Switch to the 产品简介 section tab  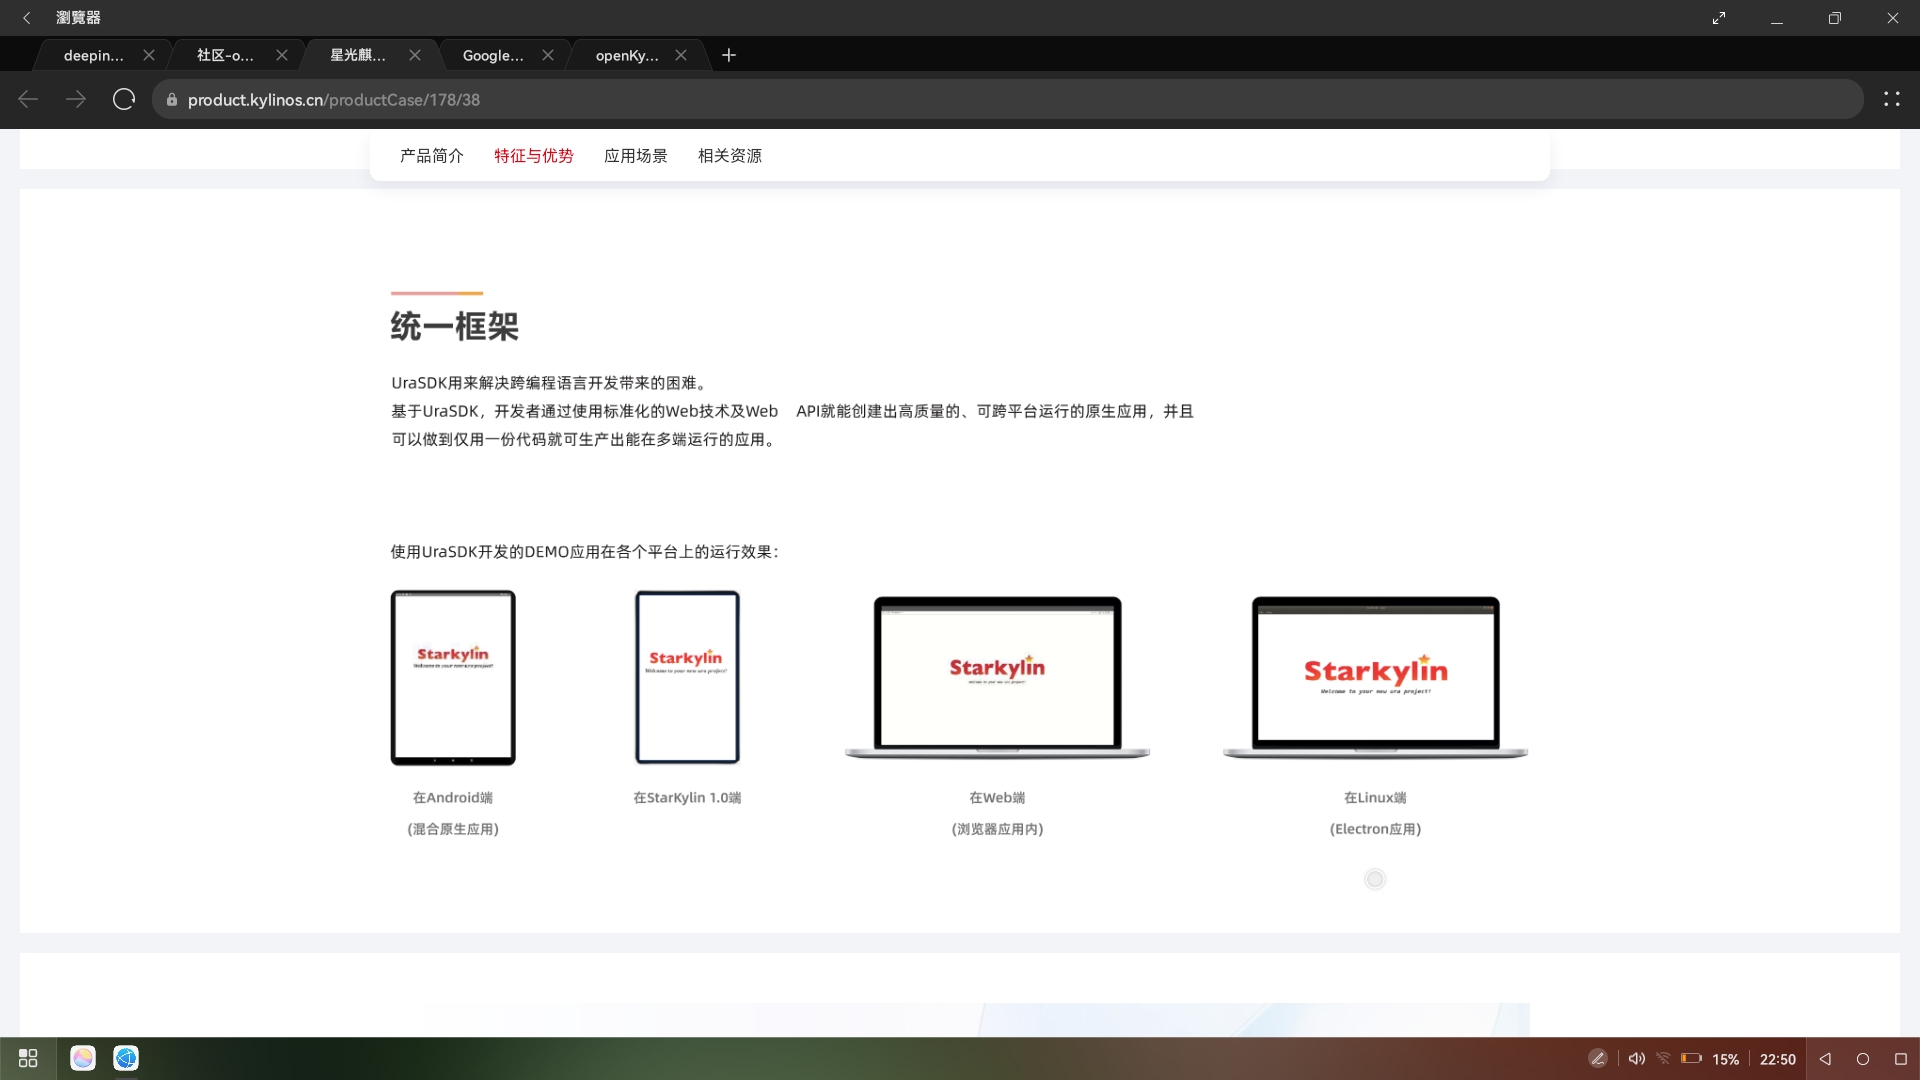[431, 155]
